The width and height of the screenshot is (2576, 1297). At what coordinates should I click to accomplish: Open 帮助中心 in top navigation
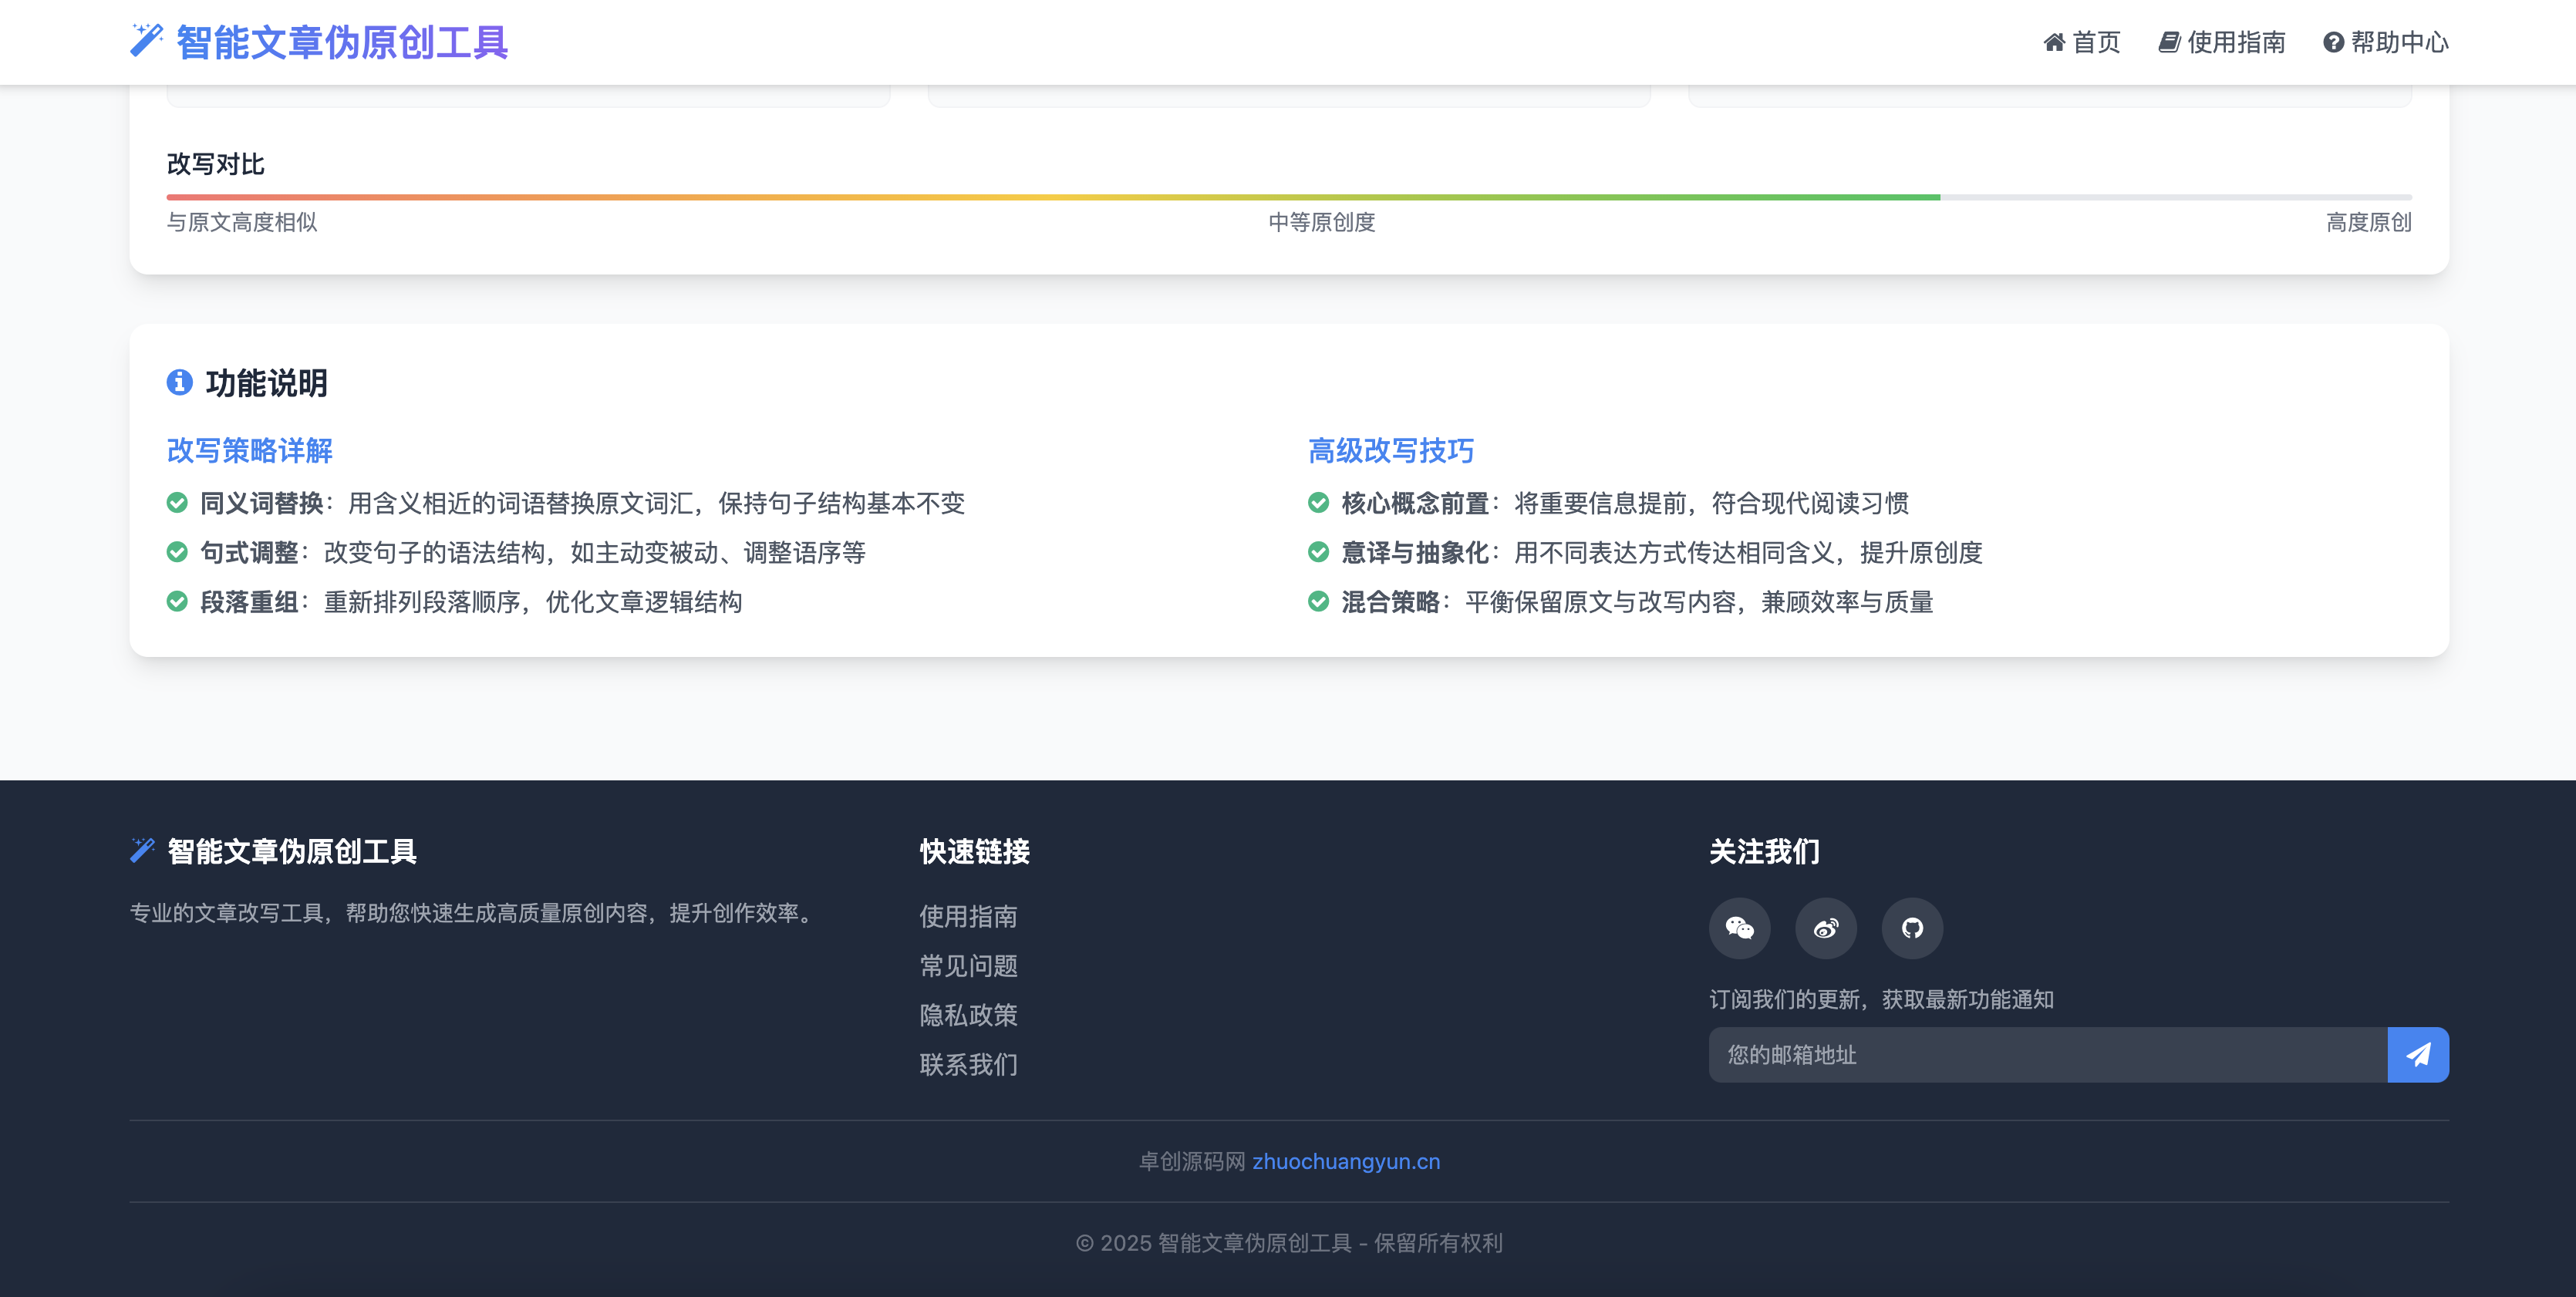tap(2385, 42)
